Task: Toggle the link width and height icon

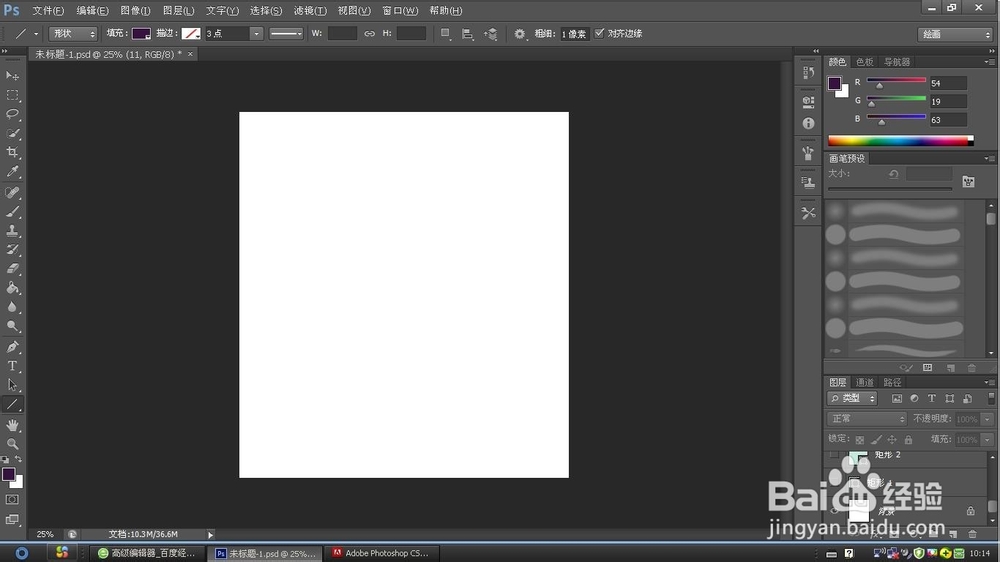Action: pyautogui.click(x=369, y=34)
